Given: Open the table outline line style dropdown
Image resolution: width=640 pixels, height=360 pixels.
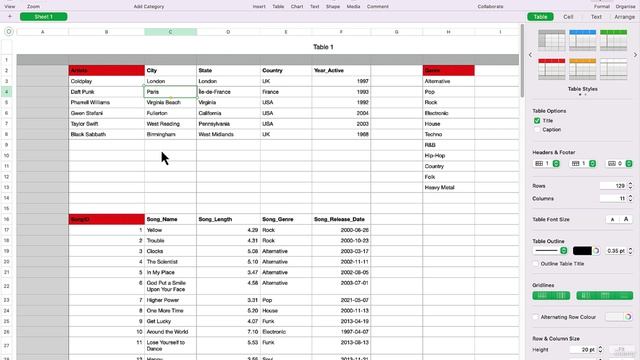Looking at the screenshot, I should (550, 251).
